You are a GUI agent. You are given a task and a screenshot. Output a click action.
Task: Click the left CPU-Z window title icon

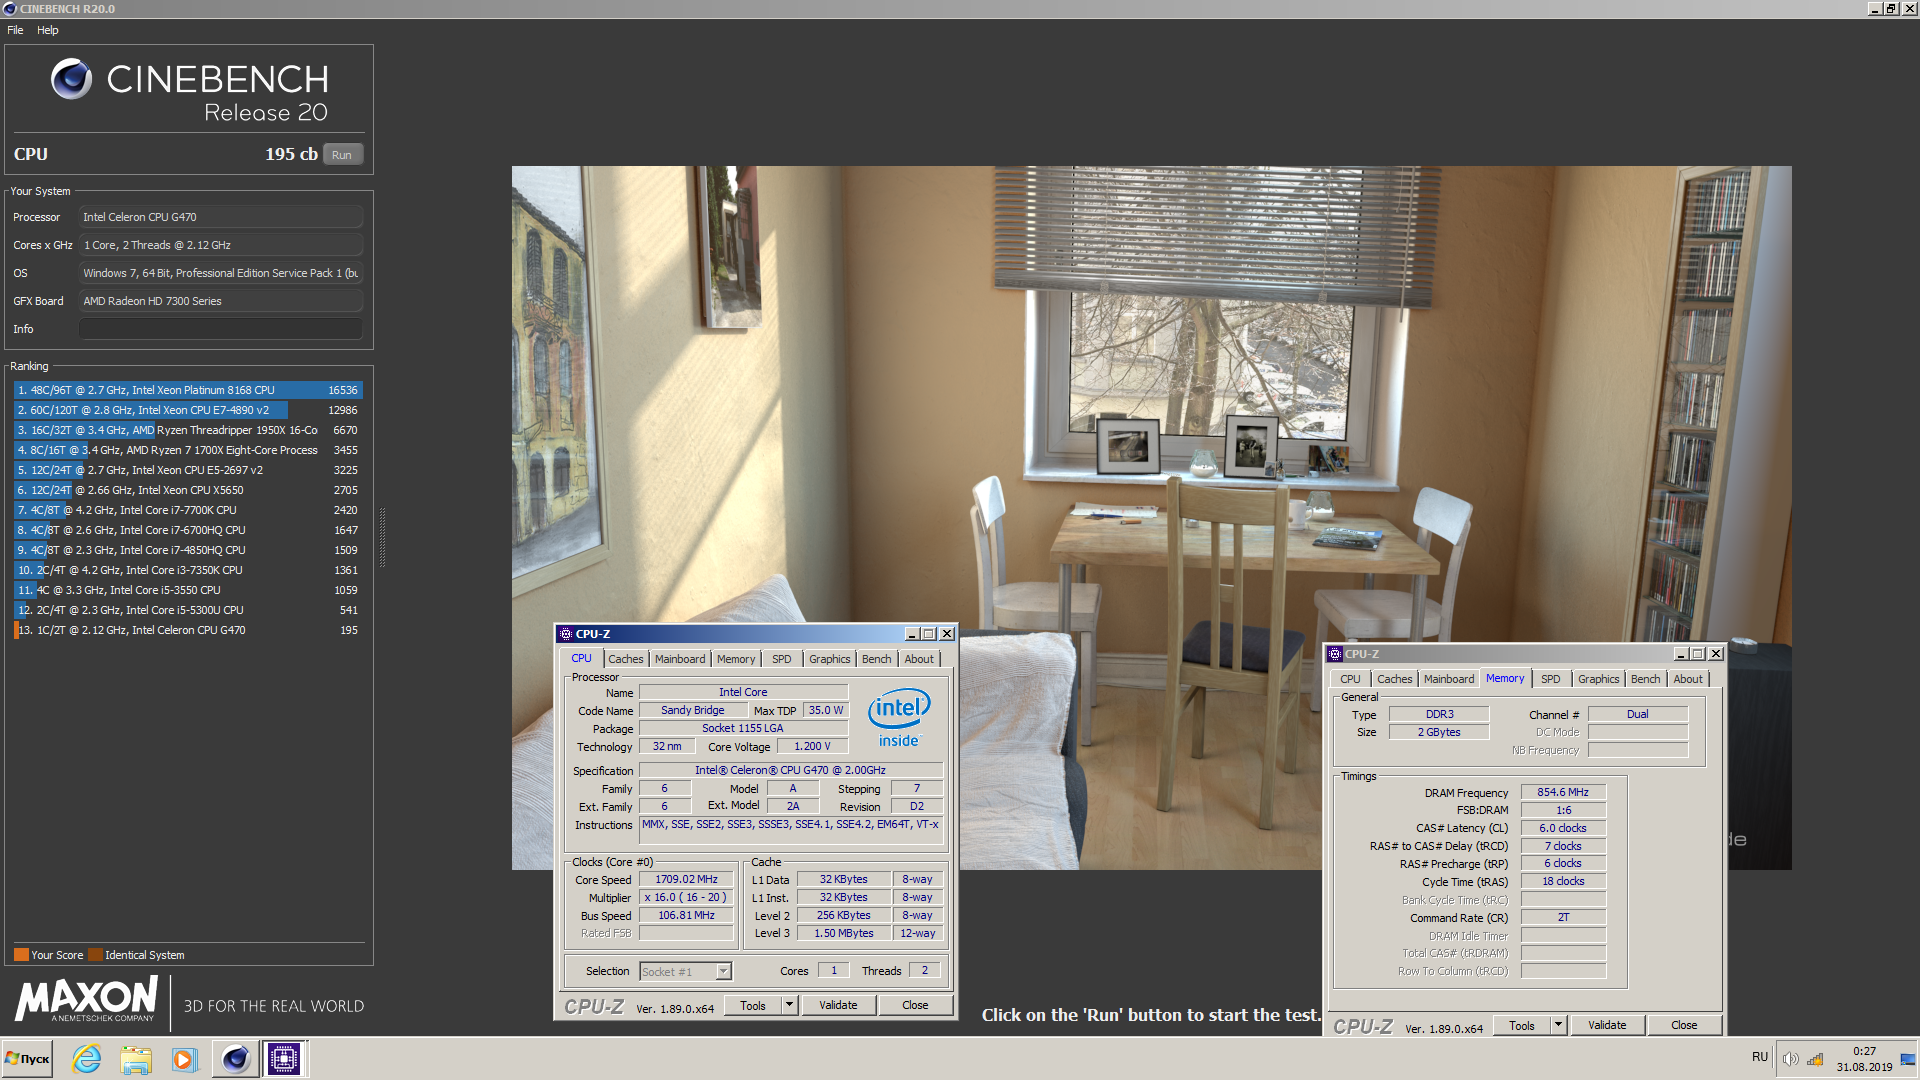[x=566, y=634]
